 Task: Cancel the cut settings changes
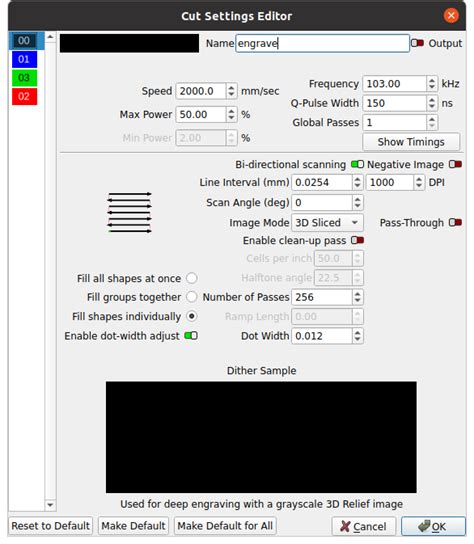[364, 526]
